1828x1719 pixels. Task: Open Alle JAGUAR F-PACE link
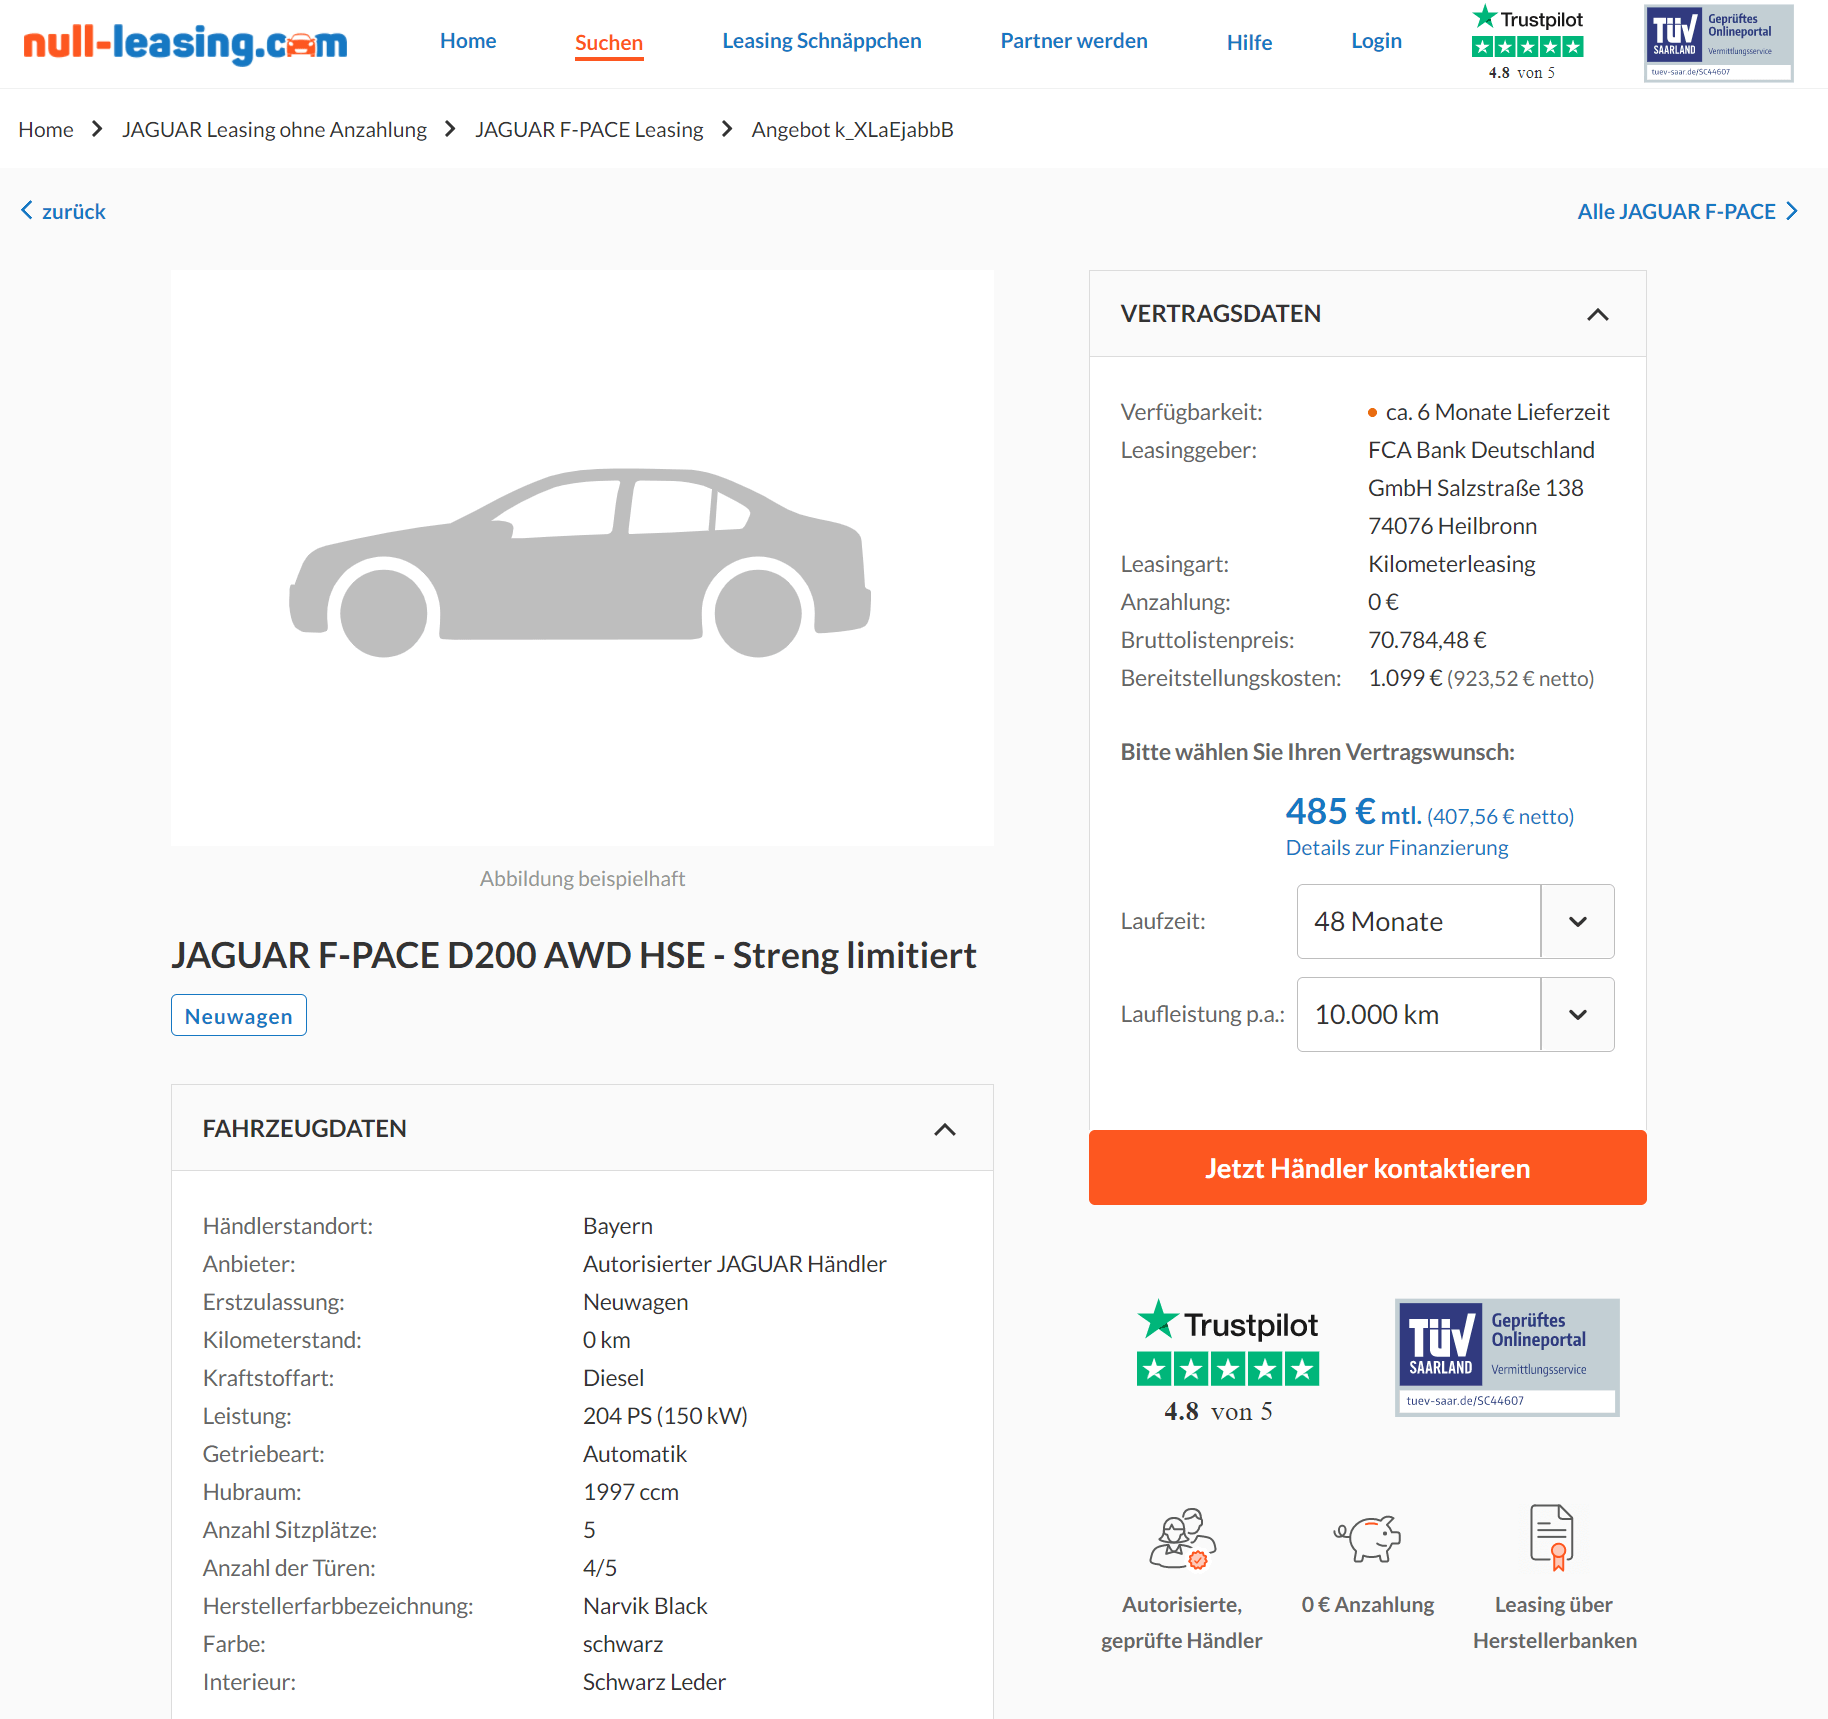[1676, 211]
